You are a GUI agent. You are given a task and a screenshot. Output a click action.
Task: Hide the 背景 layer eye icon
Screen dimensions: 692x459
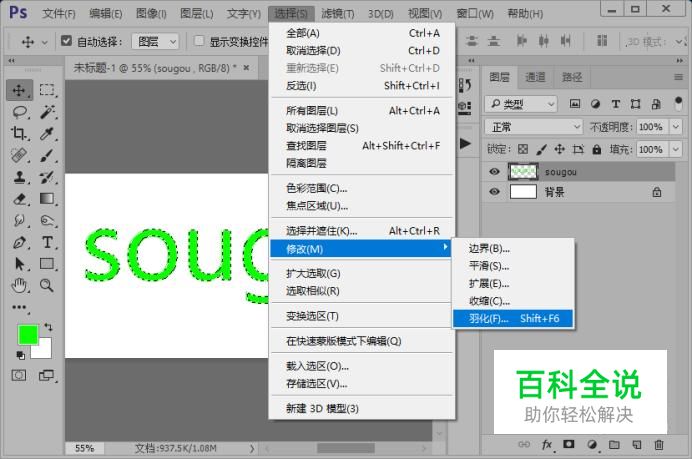495,192
